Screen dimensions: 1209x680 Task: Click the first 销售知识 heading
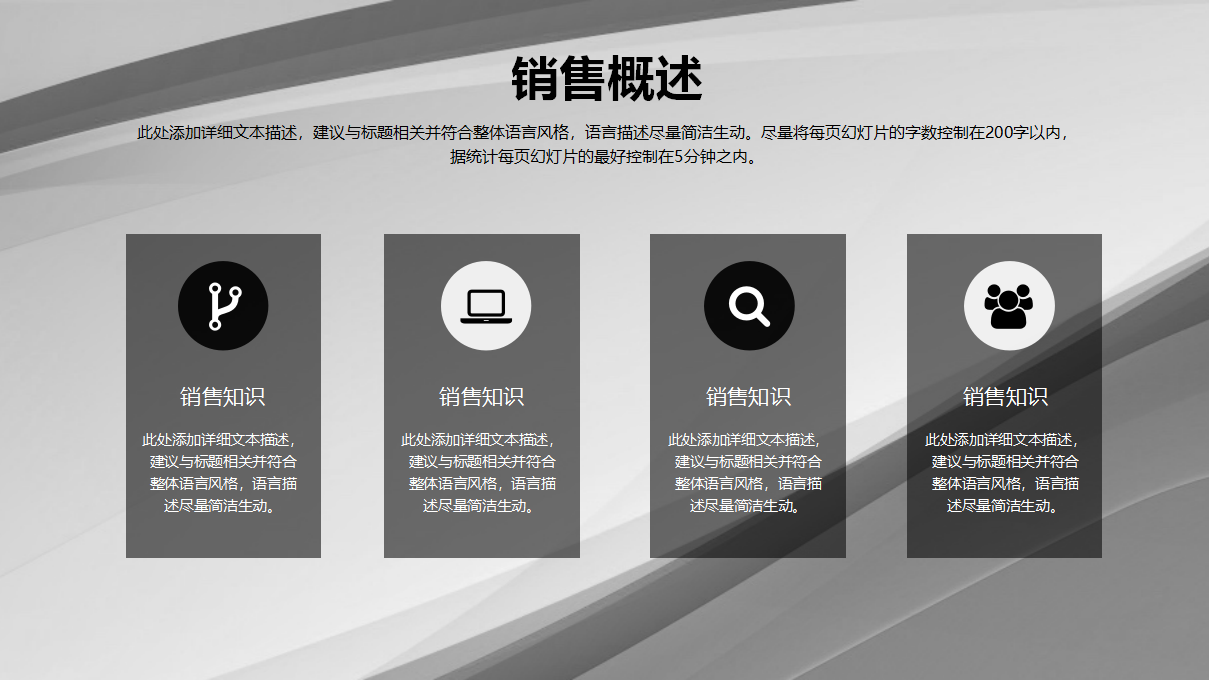coord(222,394)
